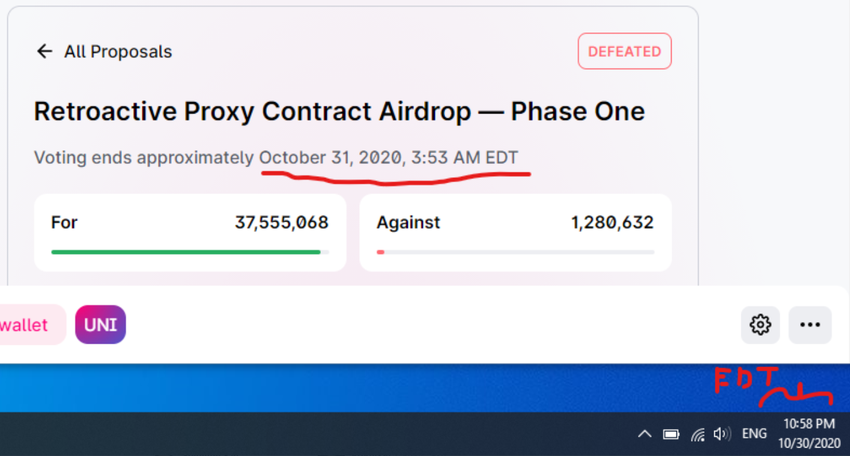Click the pink wallet button
The height and width of the screenshot is (456, 850).
30,325
